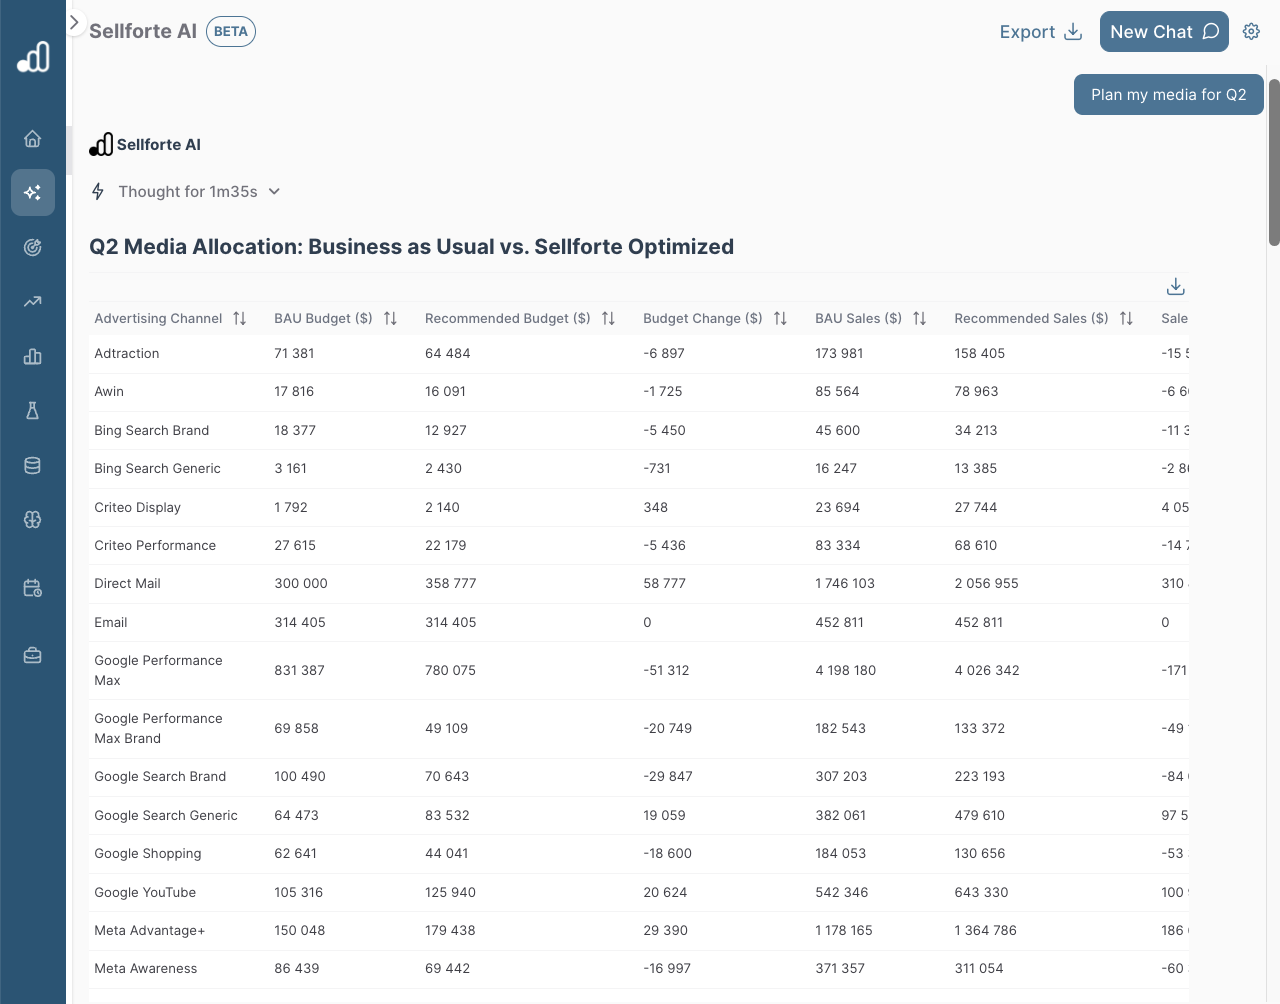
Task: Open the brain icon in sidebar
Action: [x=33, y=519]
